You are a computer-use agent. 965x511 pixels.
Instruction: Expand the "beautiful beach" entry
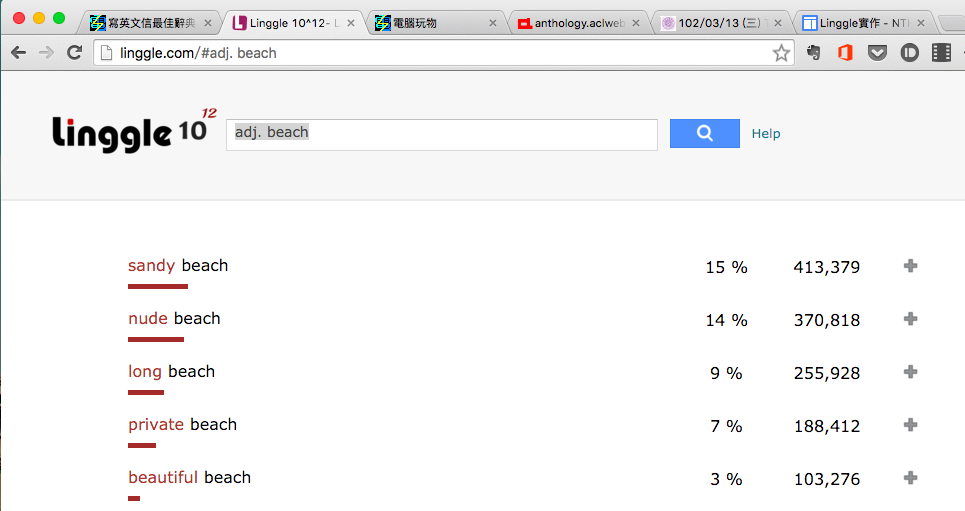pos(910,478)
